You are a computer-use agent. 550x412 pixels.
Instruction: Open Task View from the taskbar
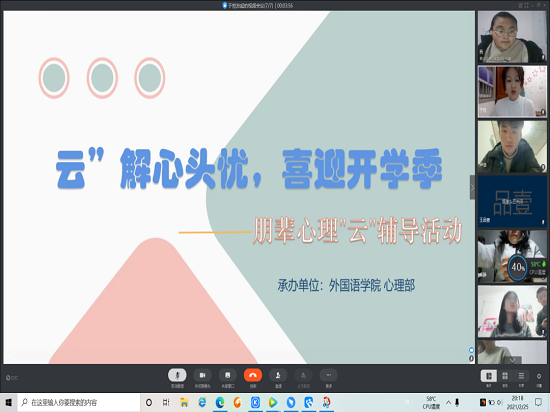pyautogui.click(x=166, y=403)
